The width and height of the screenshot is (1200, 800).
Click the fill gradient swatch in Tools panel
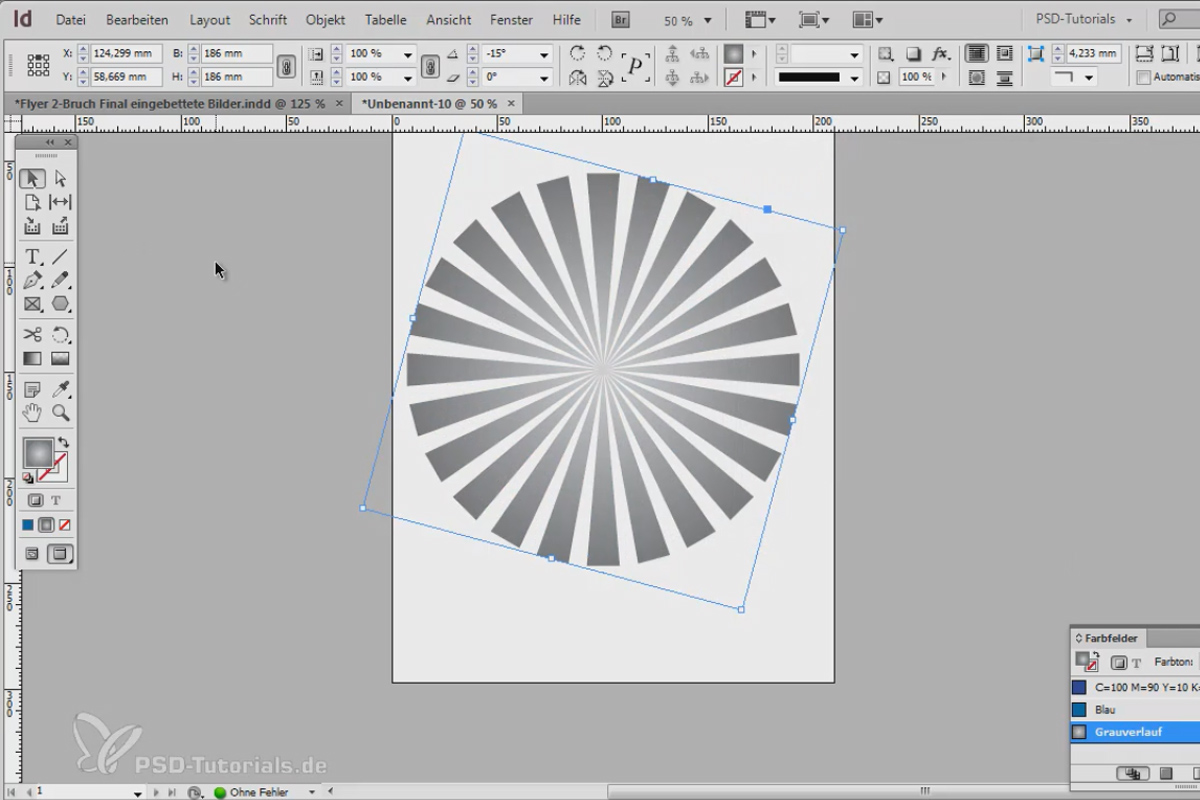coord(38,453)
